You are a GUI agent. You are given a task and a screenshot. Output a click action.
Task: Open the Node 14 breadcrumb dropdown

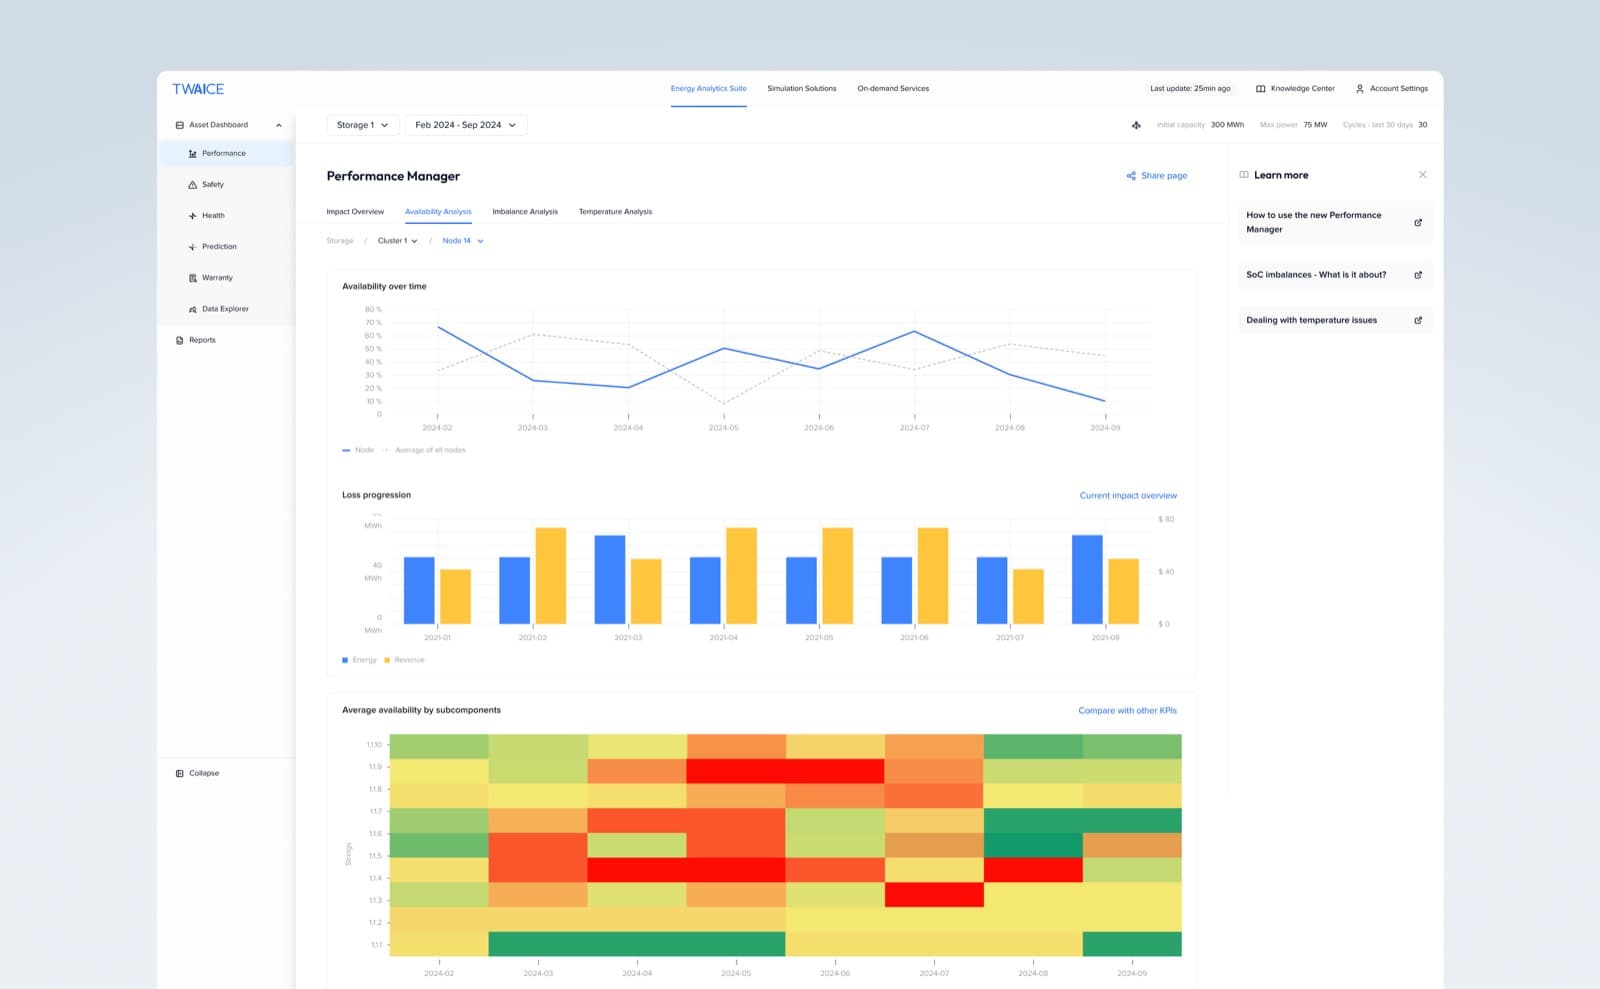click(x=462, y=241)
